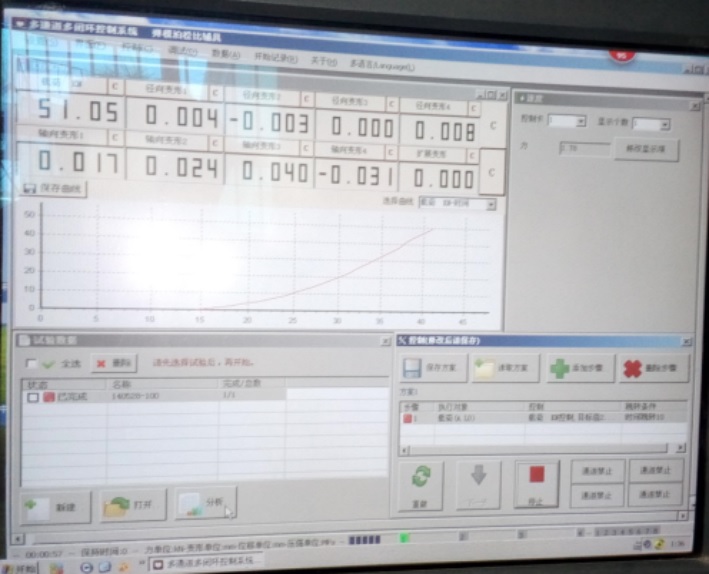Click the analysis button with chart icon
This screenshot has height=574, width=709.
point(205,505)
